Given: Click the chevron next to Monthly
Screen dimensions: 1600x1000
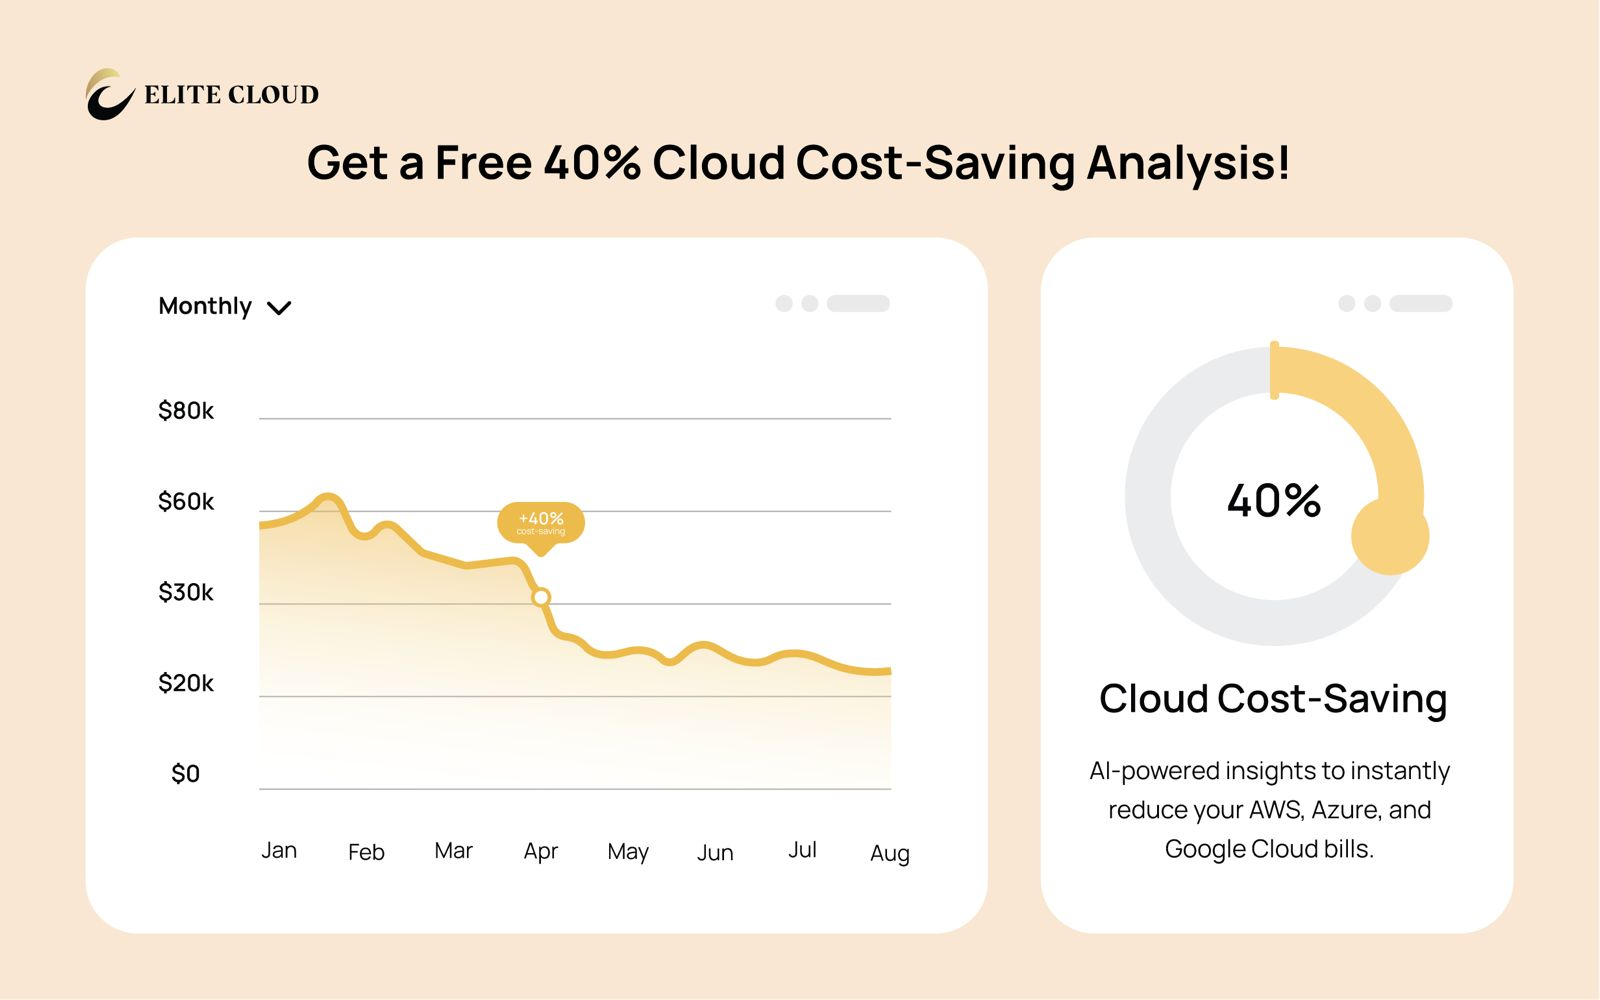Looking at the screenshot, I should click(279, 308).
